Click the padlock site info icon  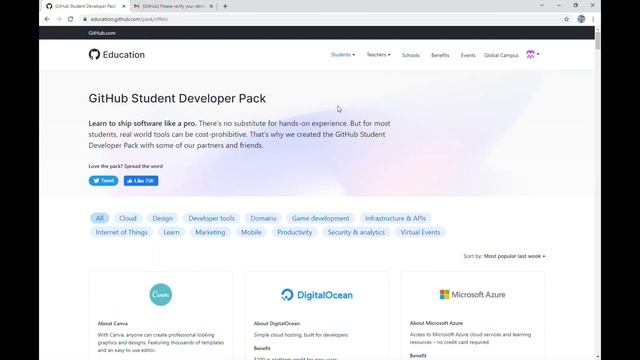tap(85, 19)
